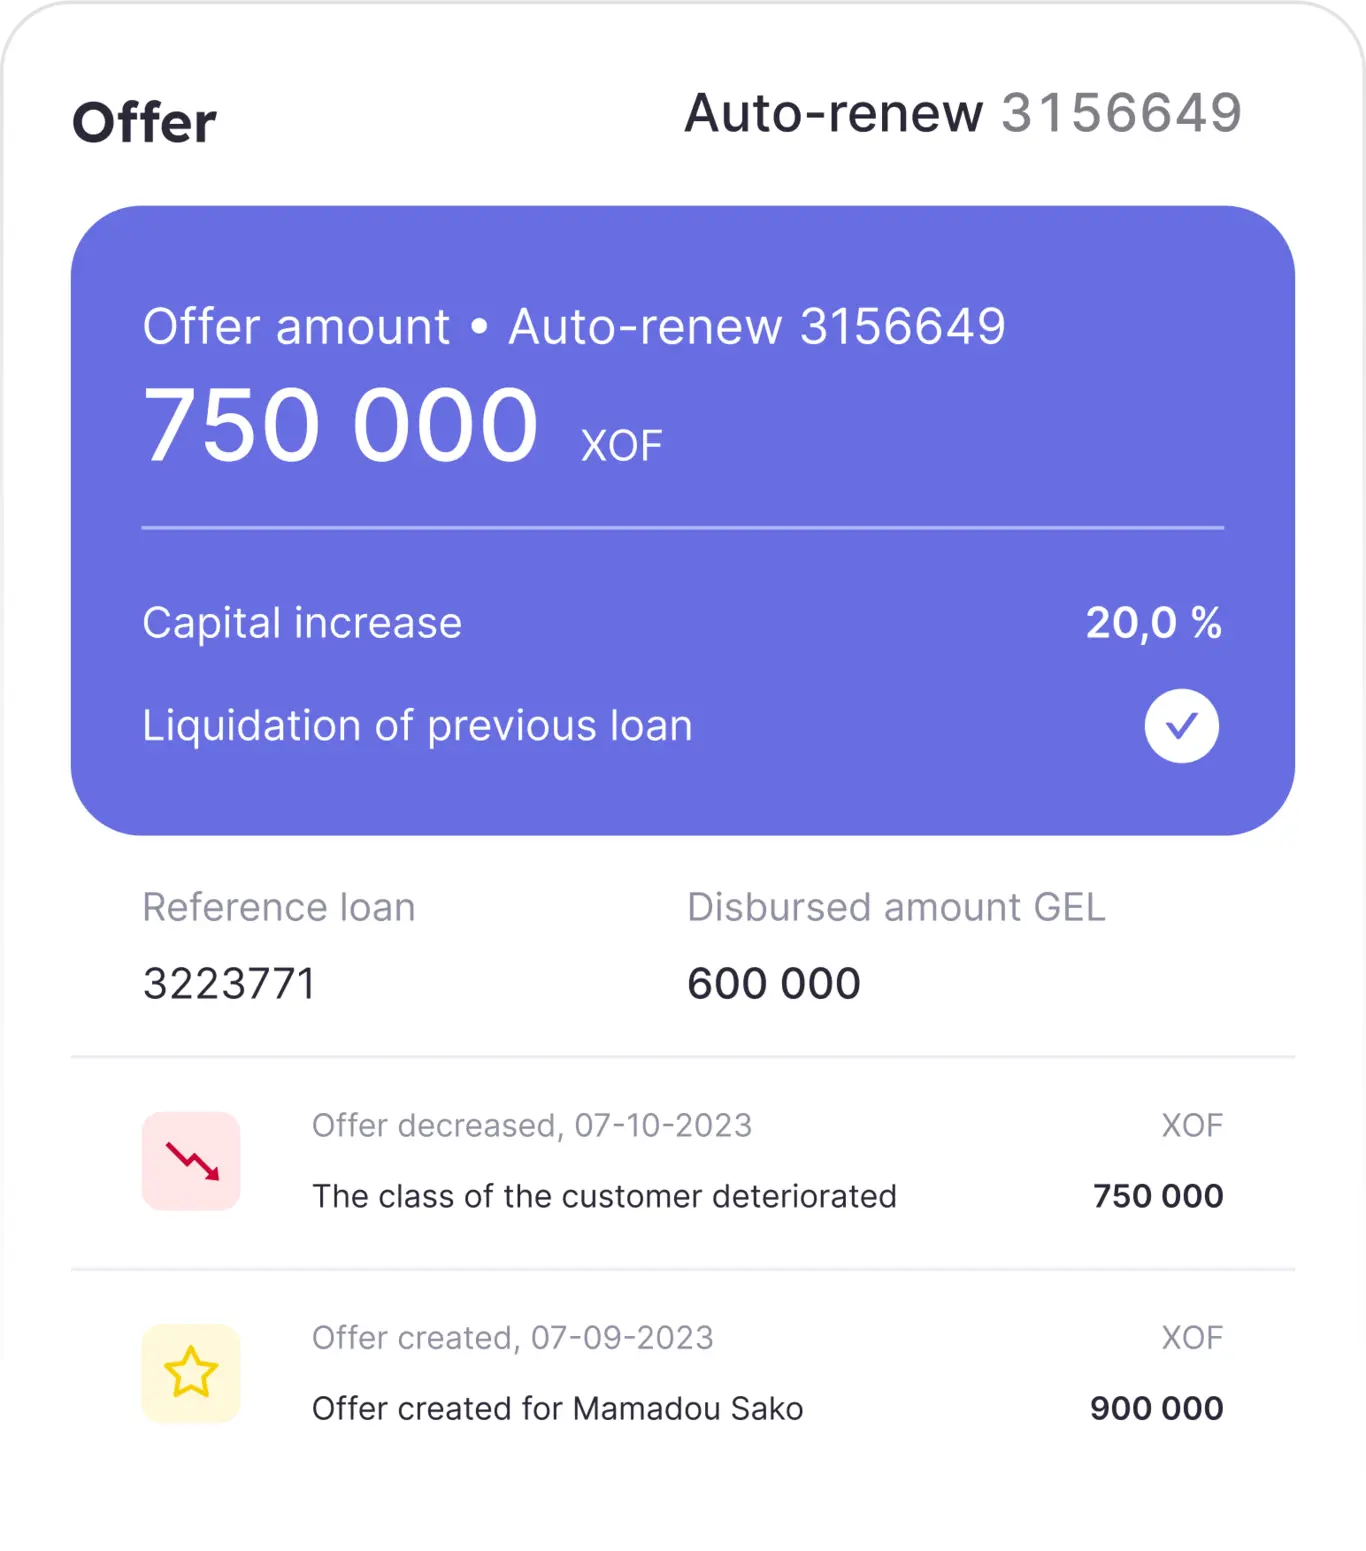Toggle the Liquidation of previous loan checkmark
Image resolution: width=1366 pixels, height=1551 pixels.
[x=1181, y=726]
